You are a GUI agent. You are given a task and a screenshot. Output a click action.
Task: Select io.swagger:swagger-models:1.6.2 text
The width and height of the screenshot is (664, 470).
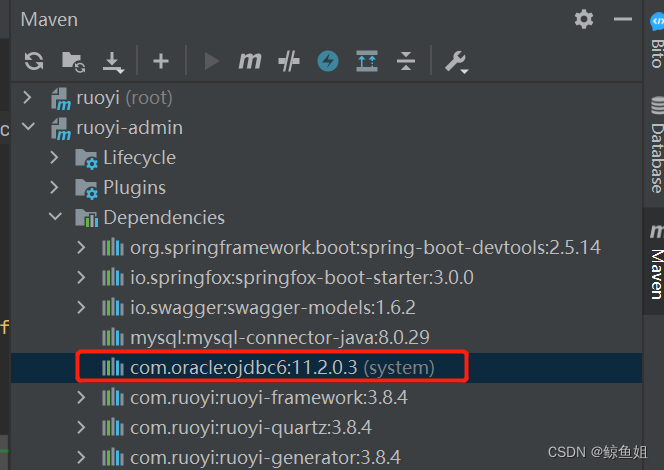tap(273, 308)
